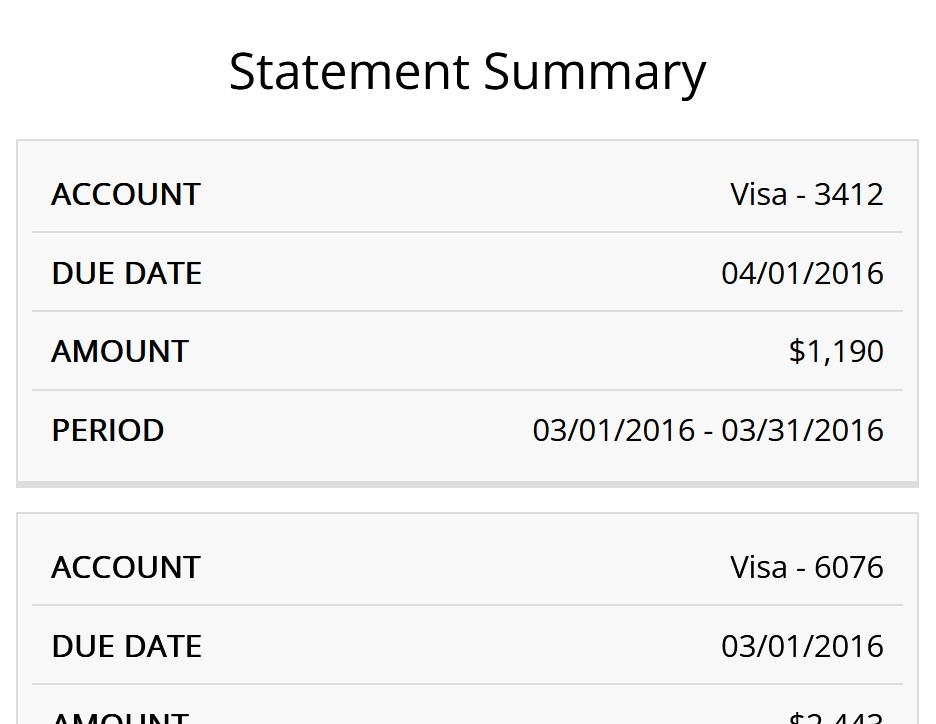Image resolution: width=936 pixels, height=724 pixels.
Task: Select the first statement's period row
Action: 467,430
